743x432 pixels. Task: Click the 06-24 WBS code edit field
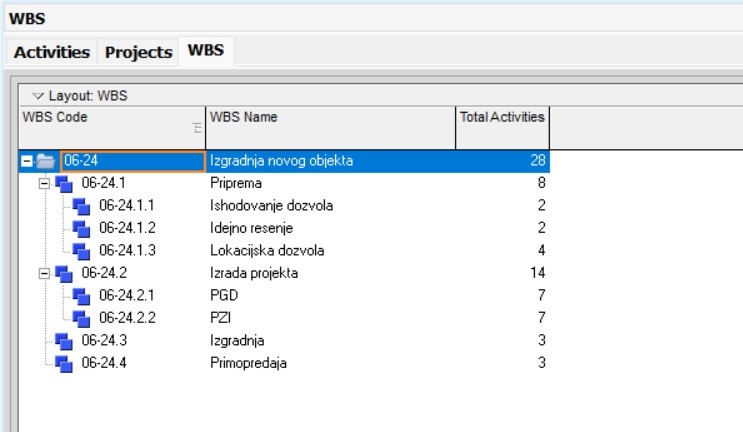tap(132, 161)
